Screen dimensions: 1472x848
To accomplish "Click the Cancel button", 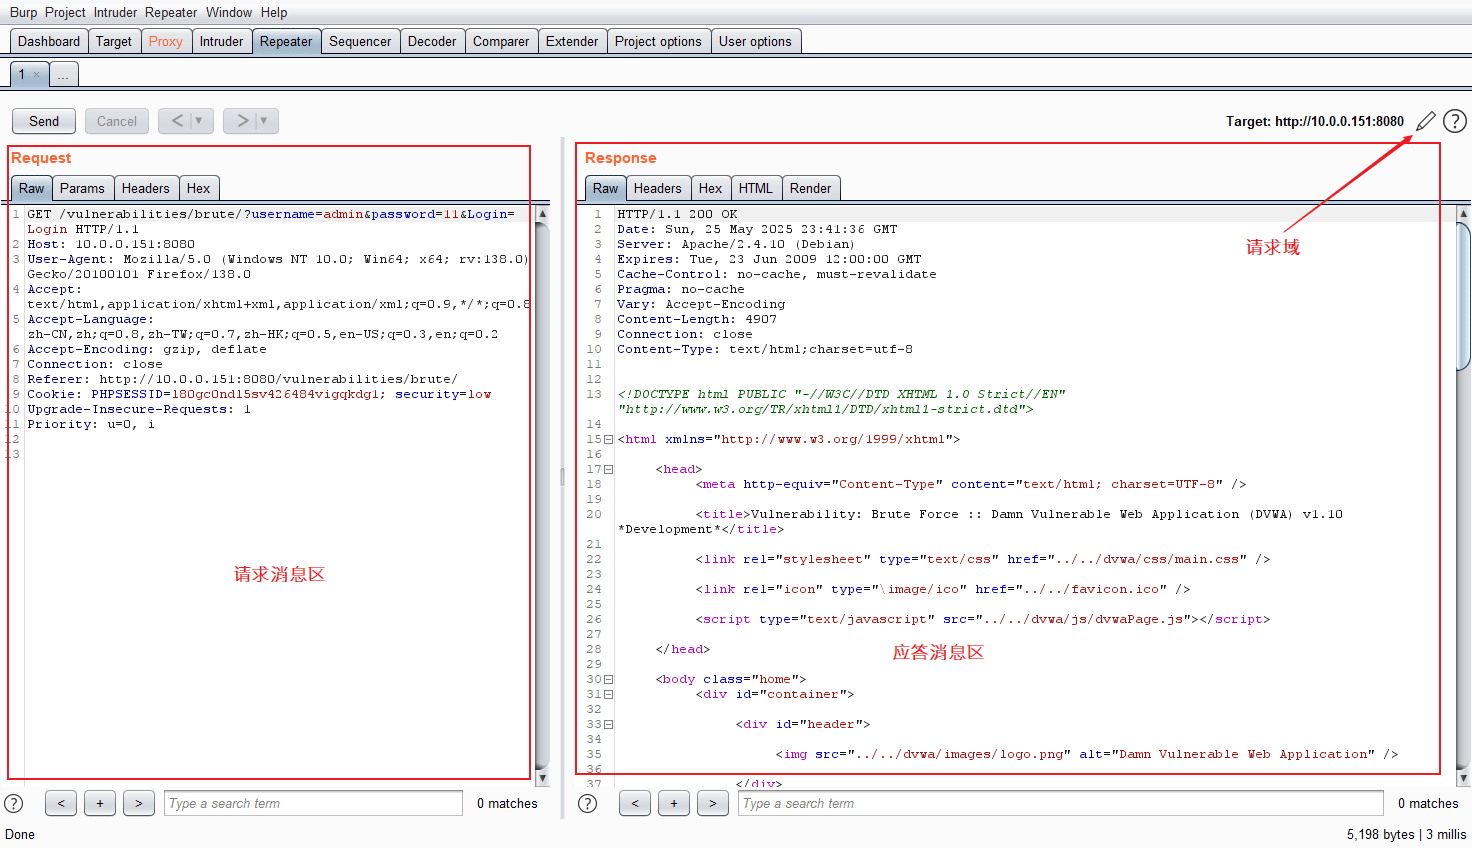I will 117,121.
